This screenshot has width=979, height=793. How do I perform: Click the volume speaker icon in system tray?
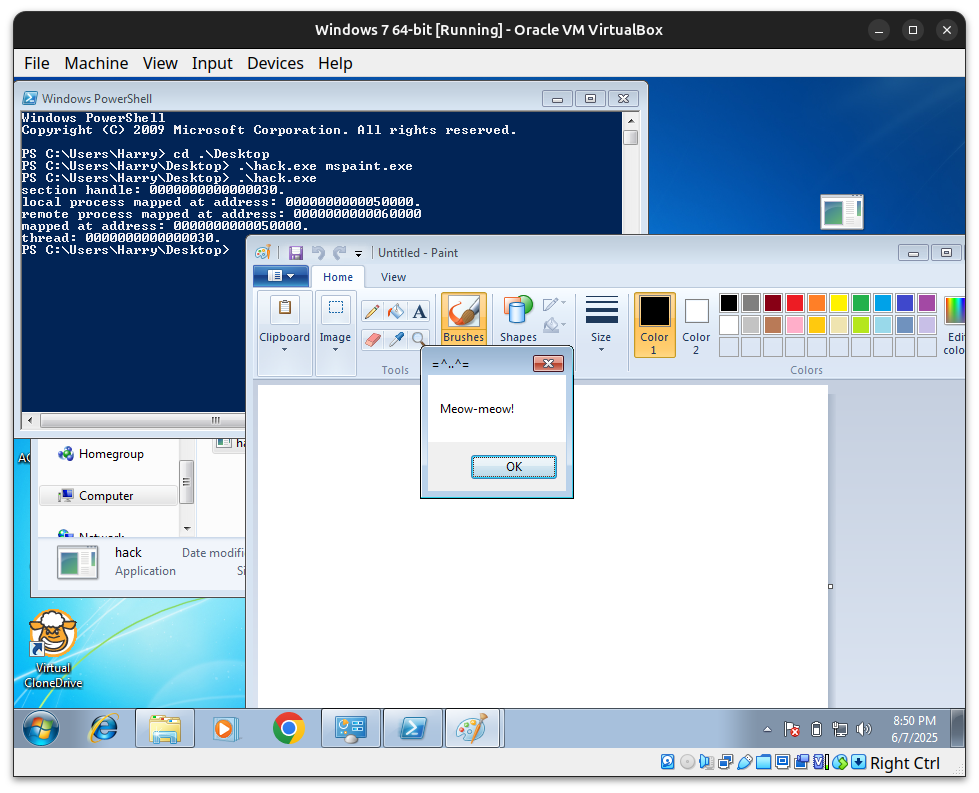click(x=864, y=729)
